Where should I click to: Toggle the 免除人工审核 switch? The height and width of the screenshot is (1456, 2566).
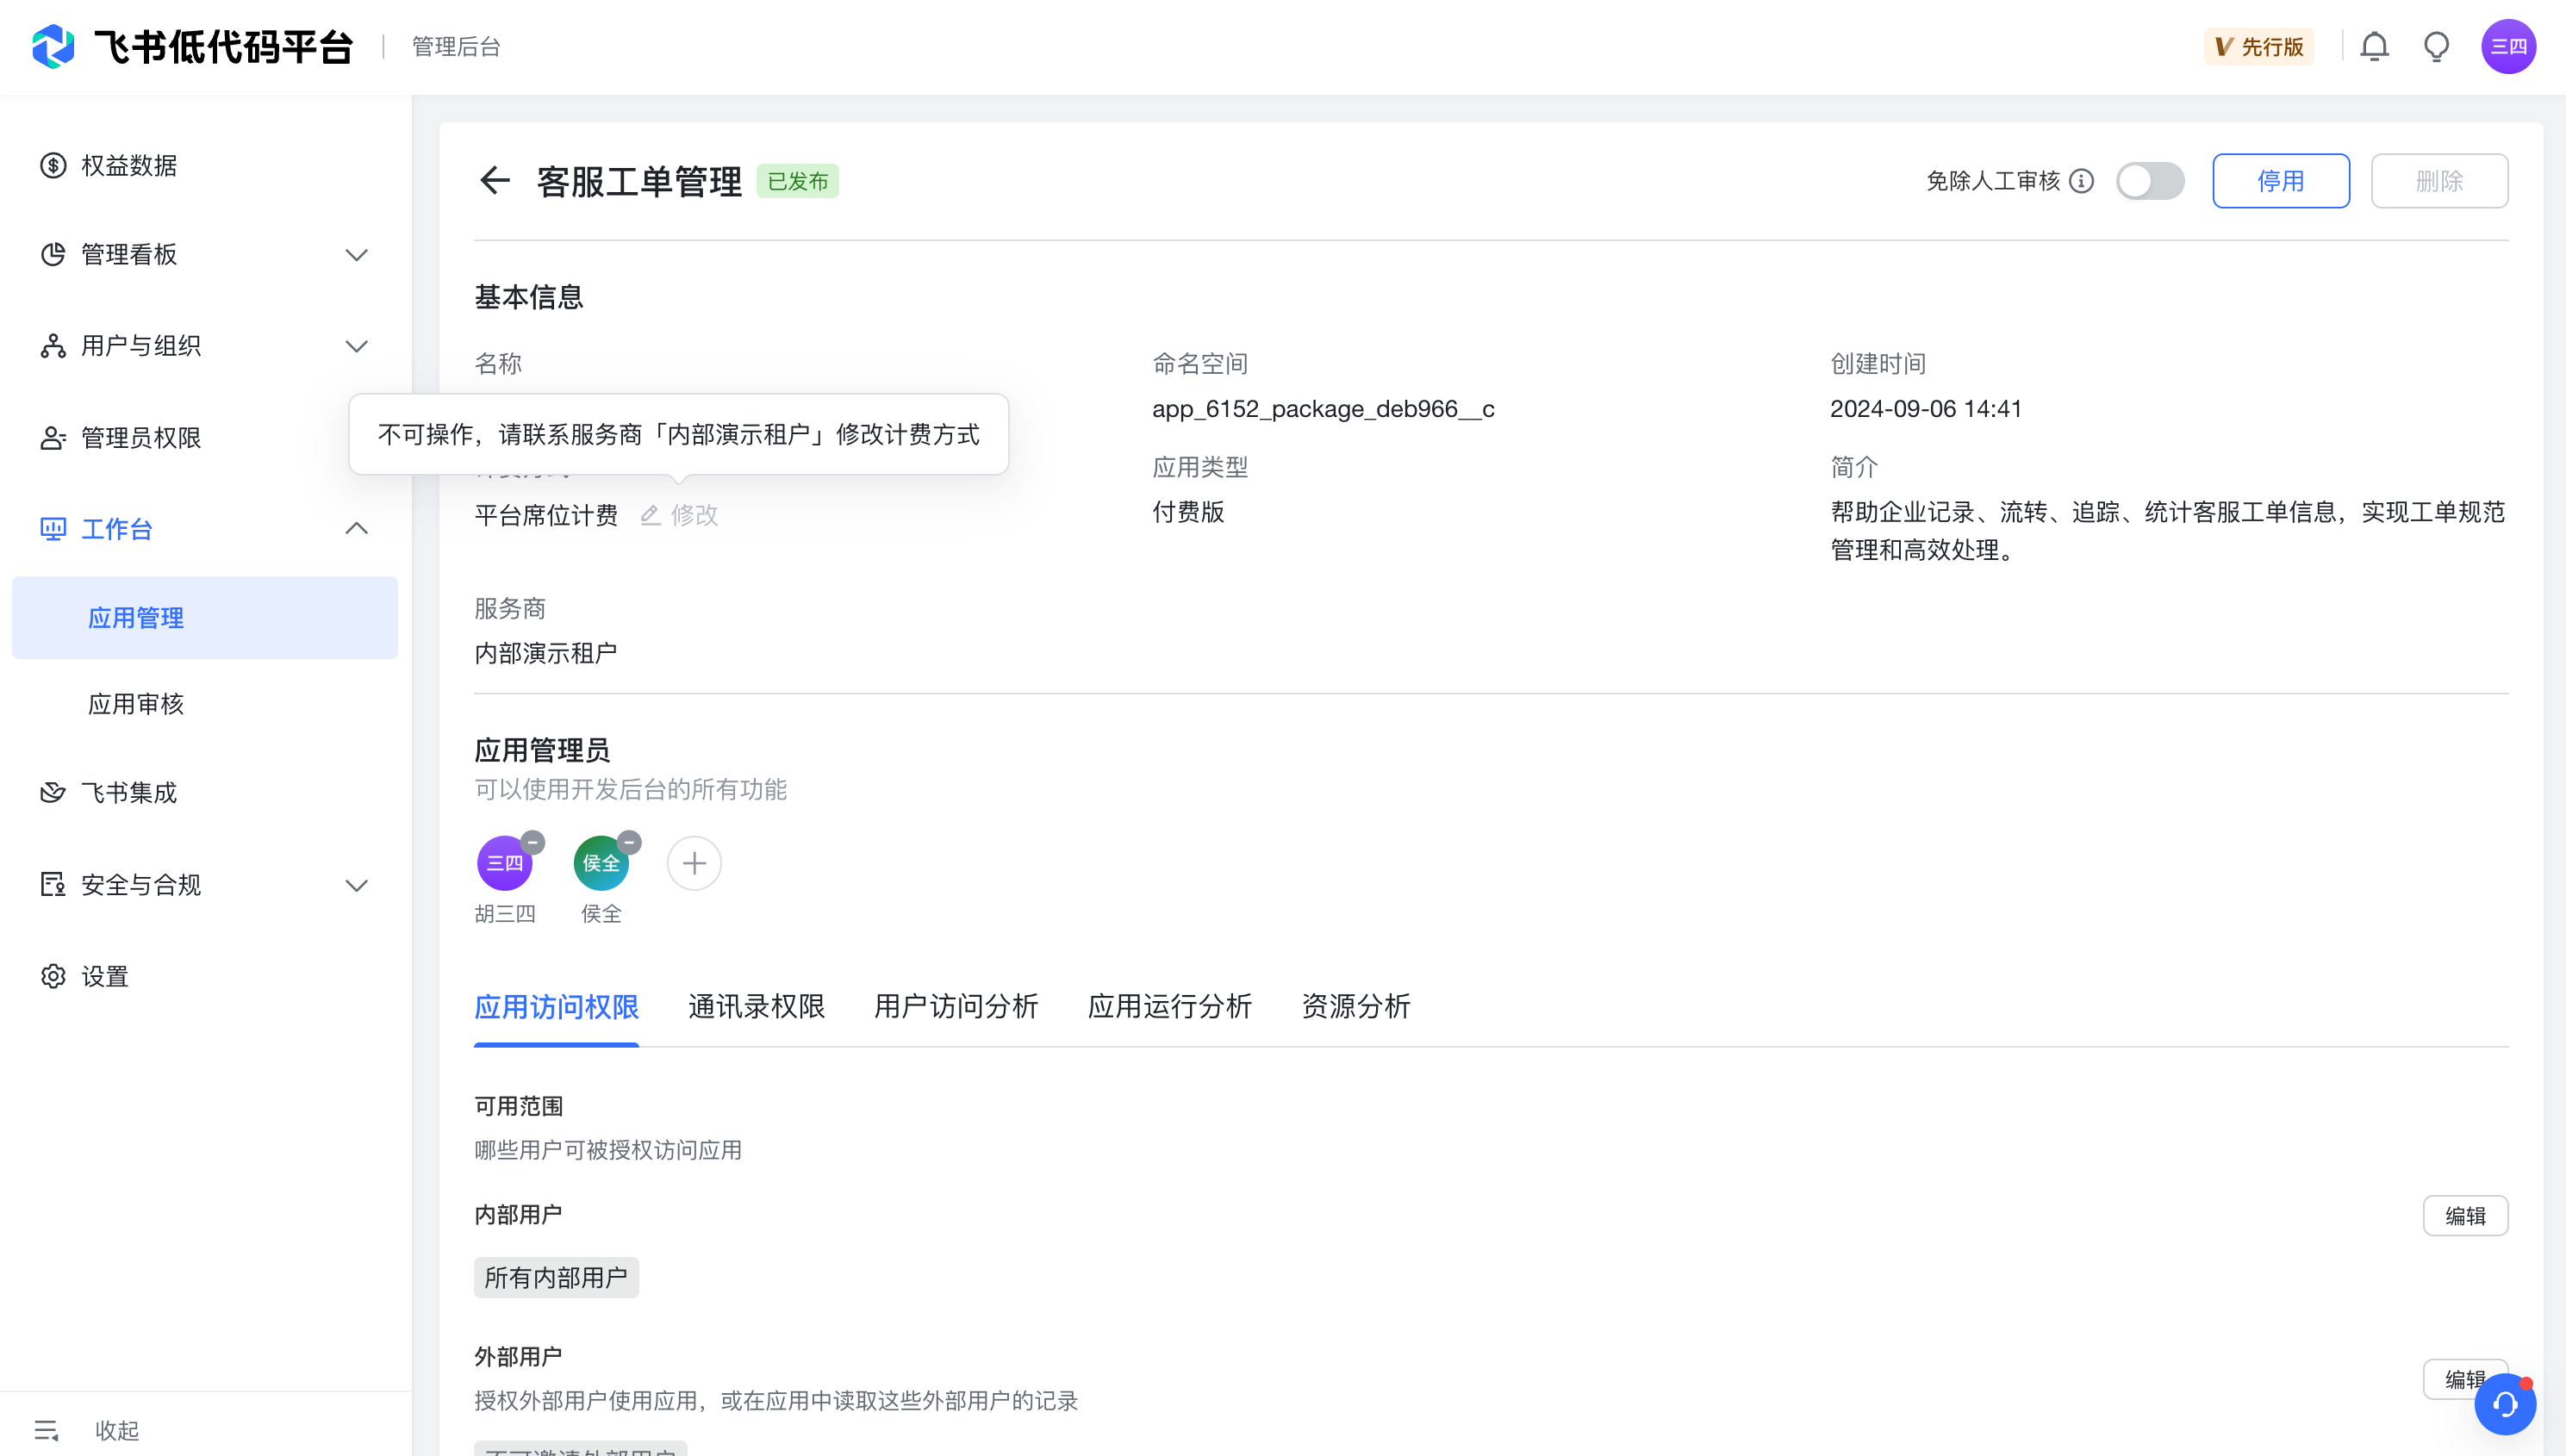pyautogui.click(x=2150, y=181)
